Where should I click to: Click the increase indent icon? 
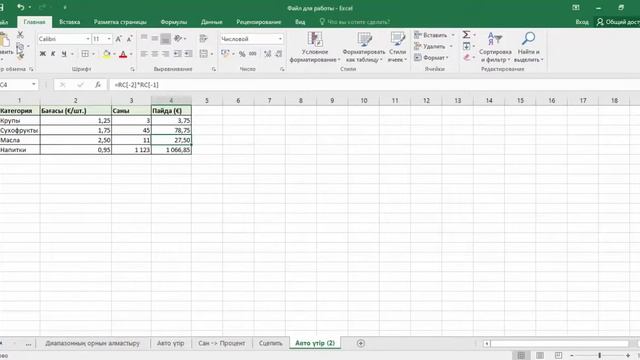point(188,54)
